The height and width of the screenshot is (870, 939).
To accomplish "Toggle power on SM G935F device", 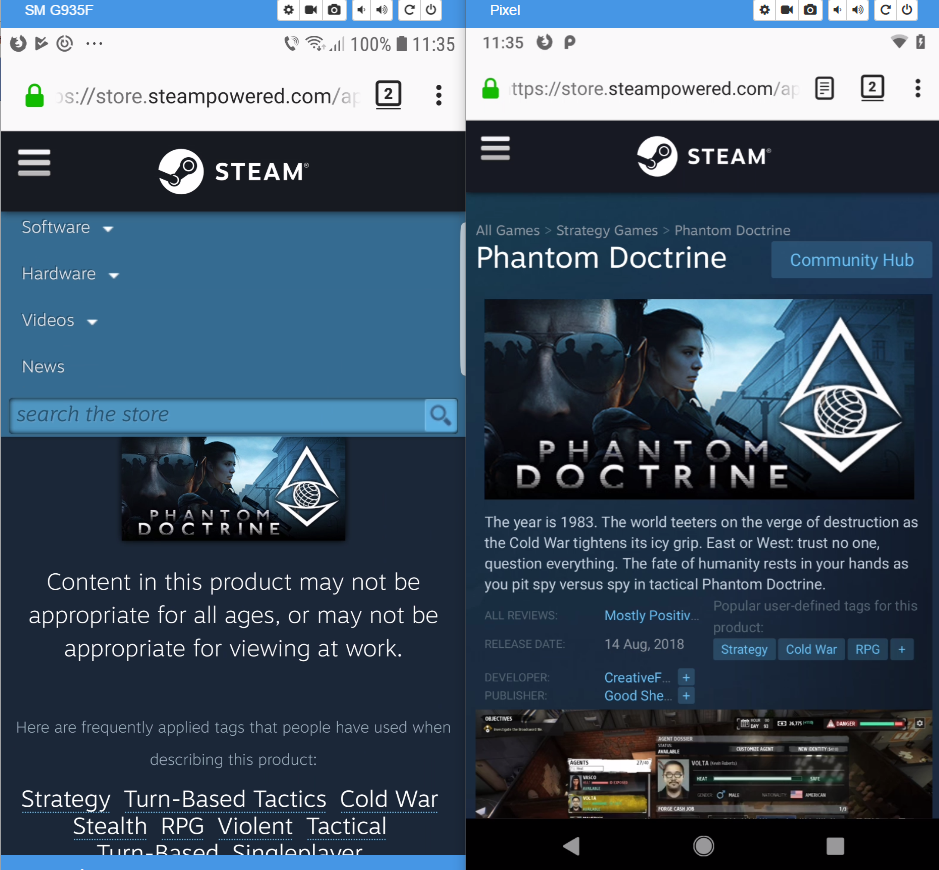I will (431, 10).
